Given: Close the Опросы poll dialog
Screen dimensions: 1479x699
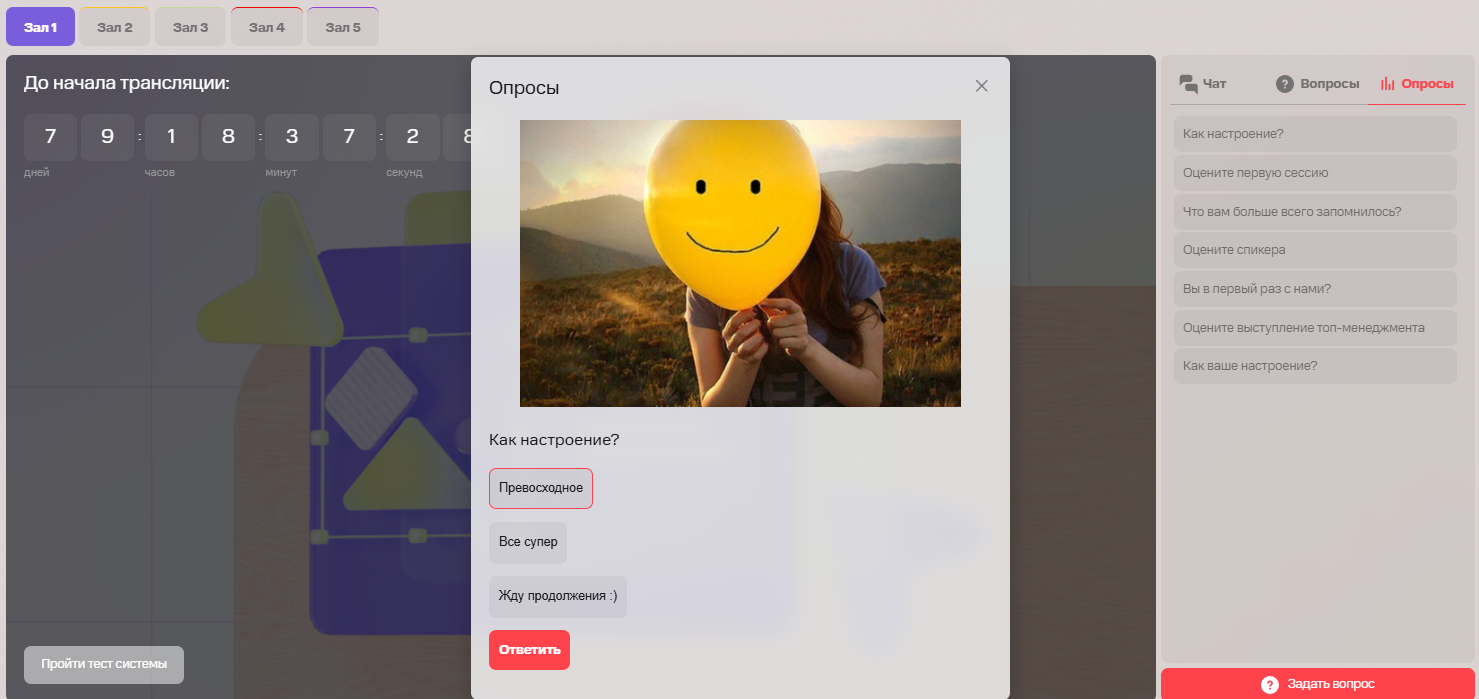Looking at the screenshot, I should tap(981, 86).
